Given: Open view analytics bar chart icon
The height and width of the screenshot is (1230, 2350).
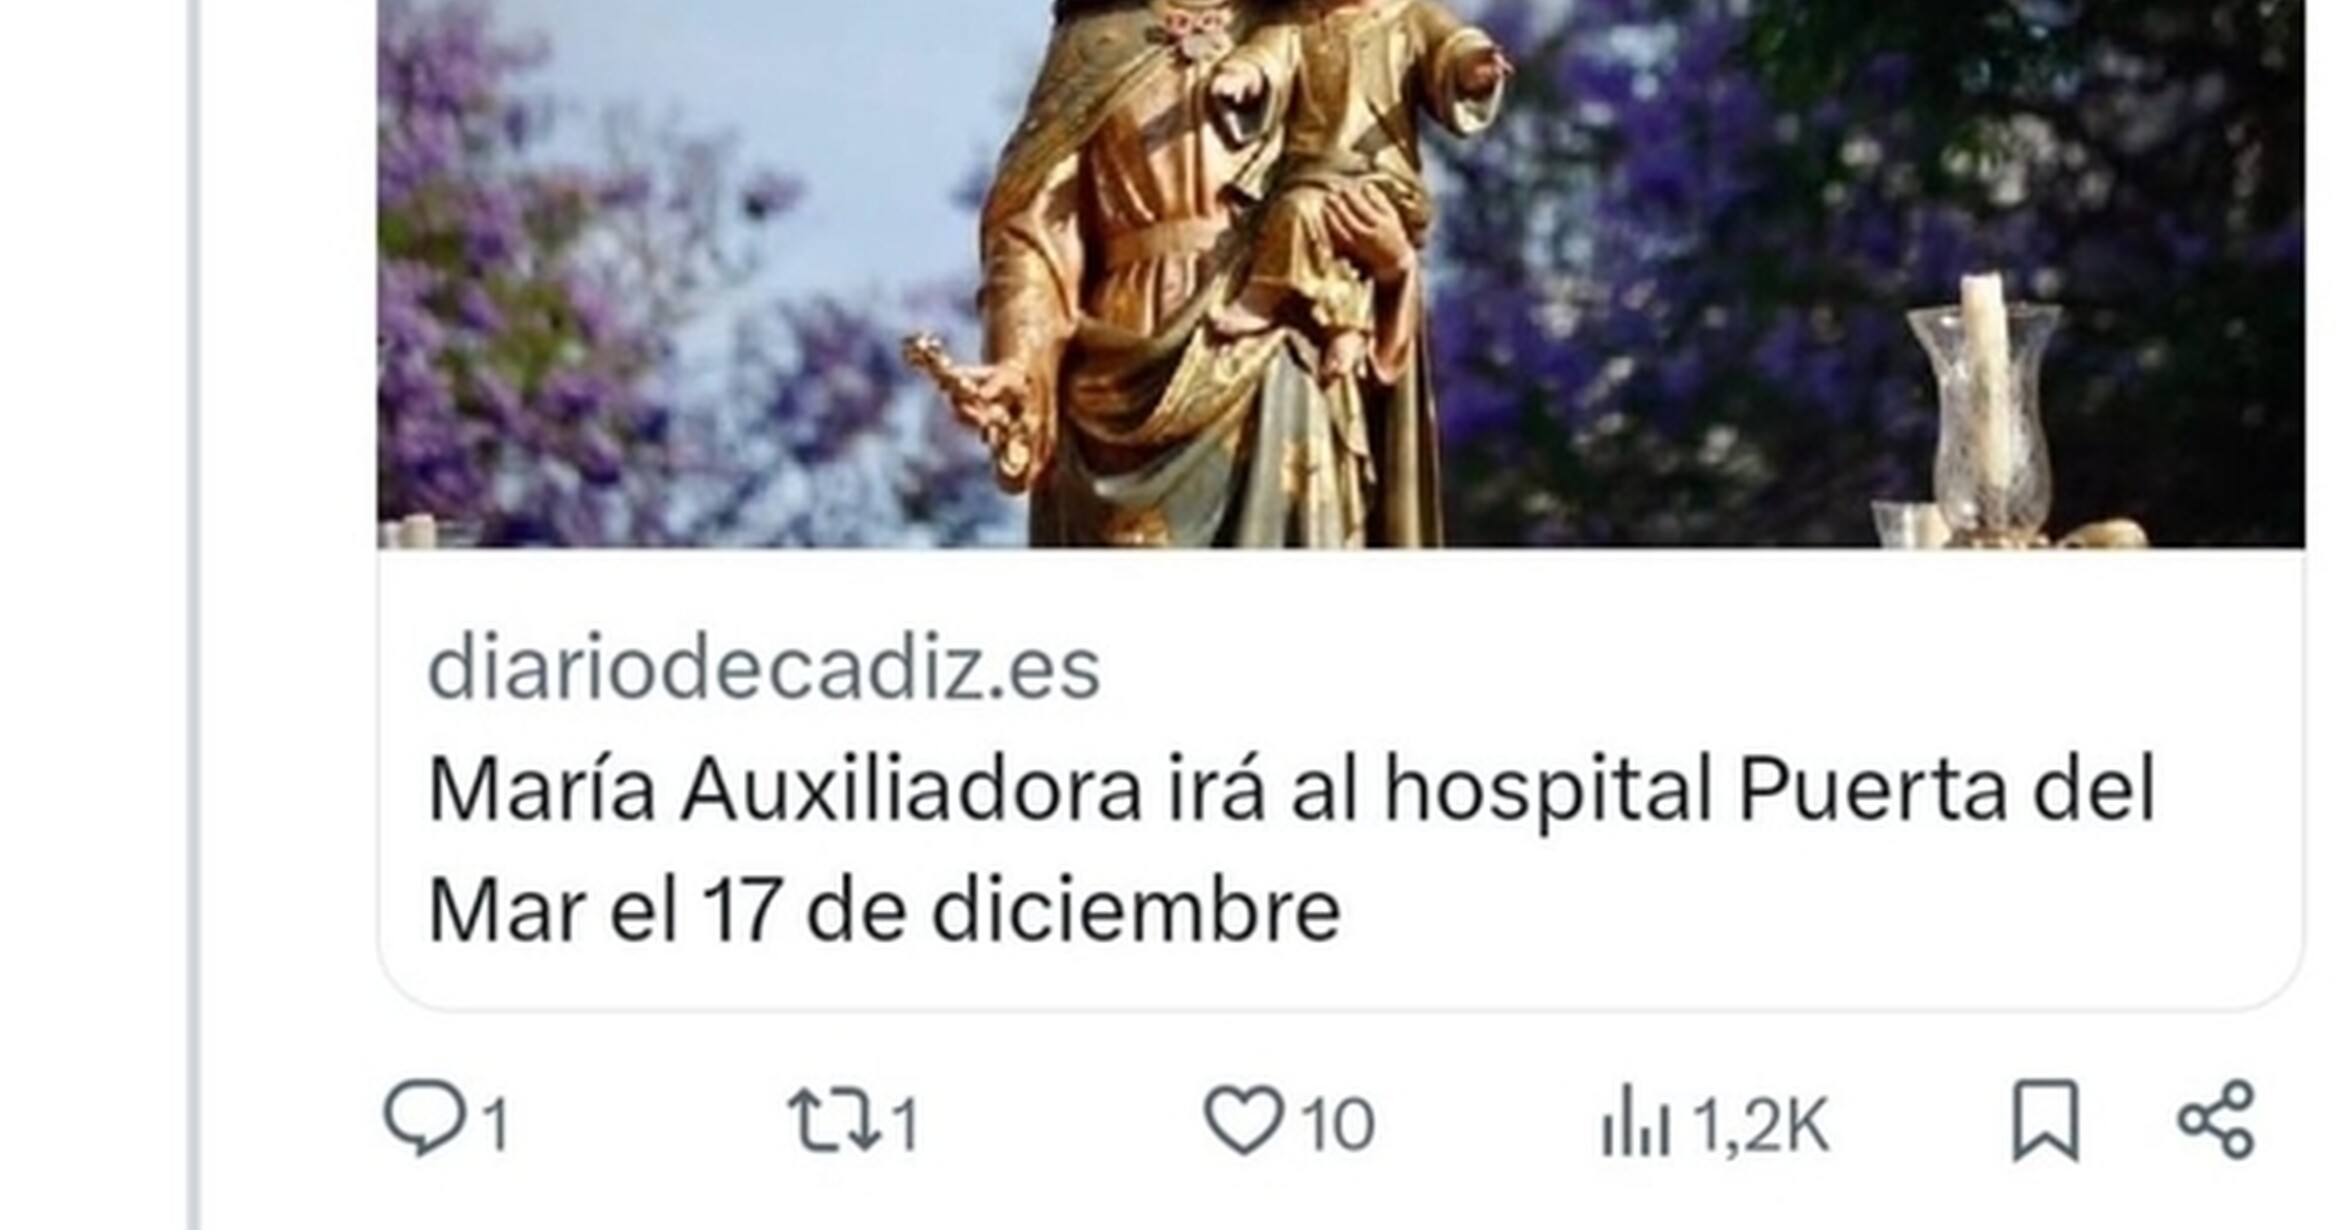Looking at the screenshot, I should coord(1635,1121).
